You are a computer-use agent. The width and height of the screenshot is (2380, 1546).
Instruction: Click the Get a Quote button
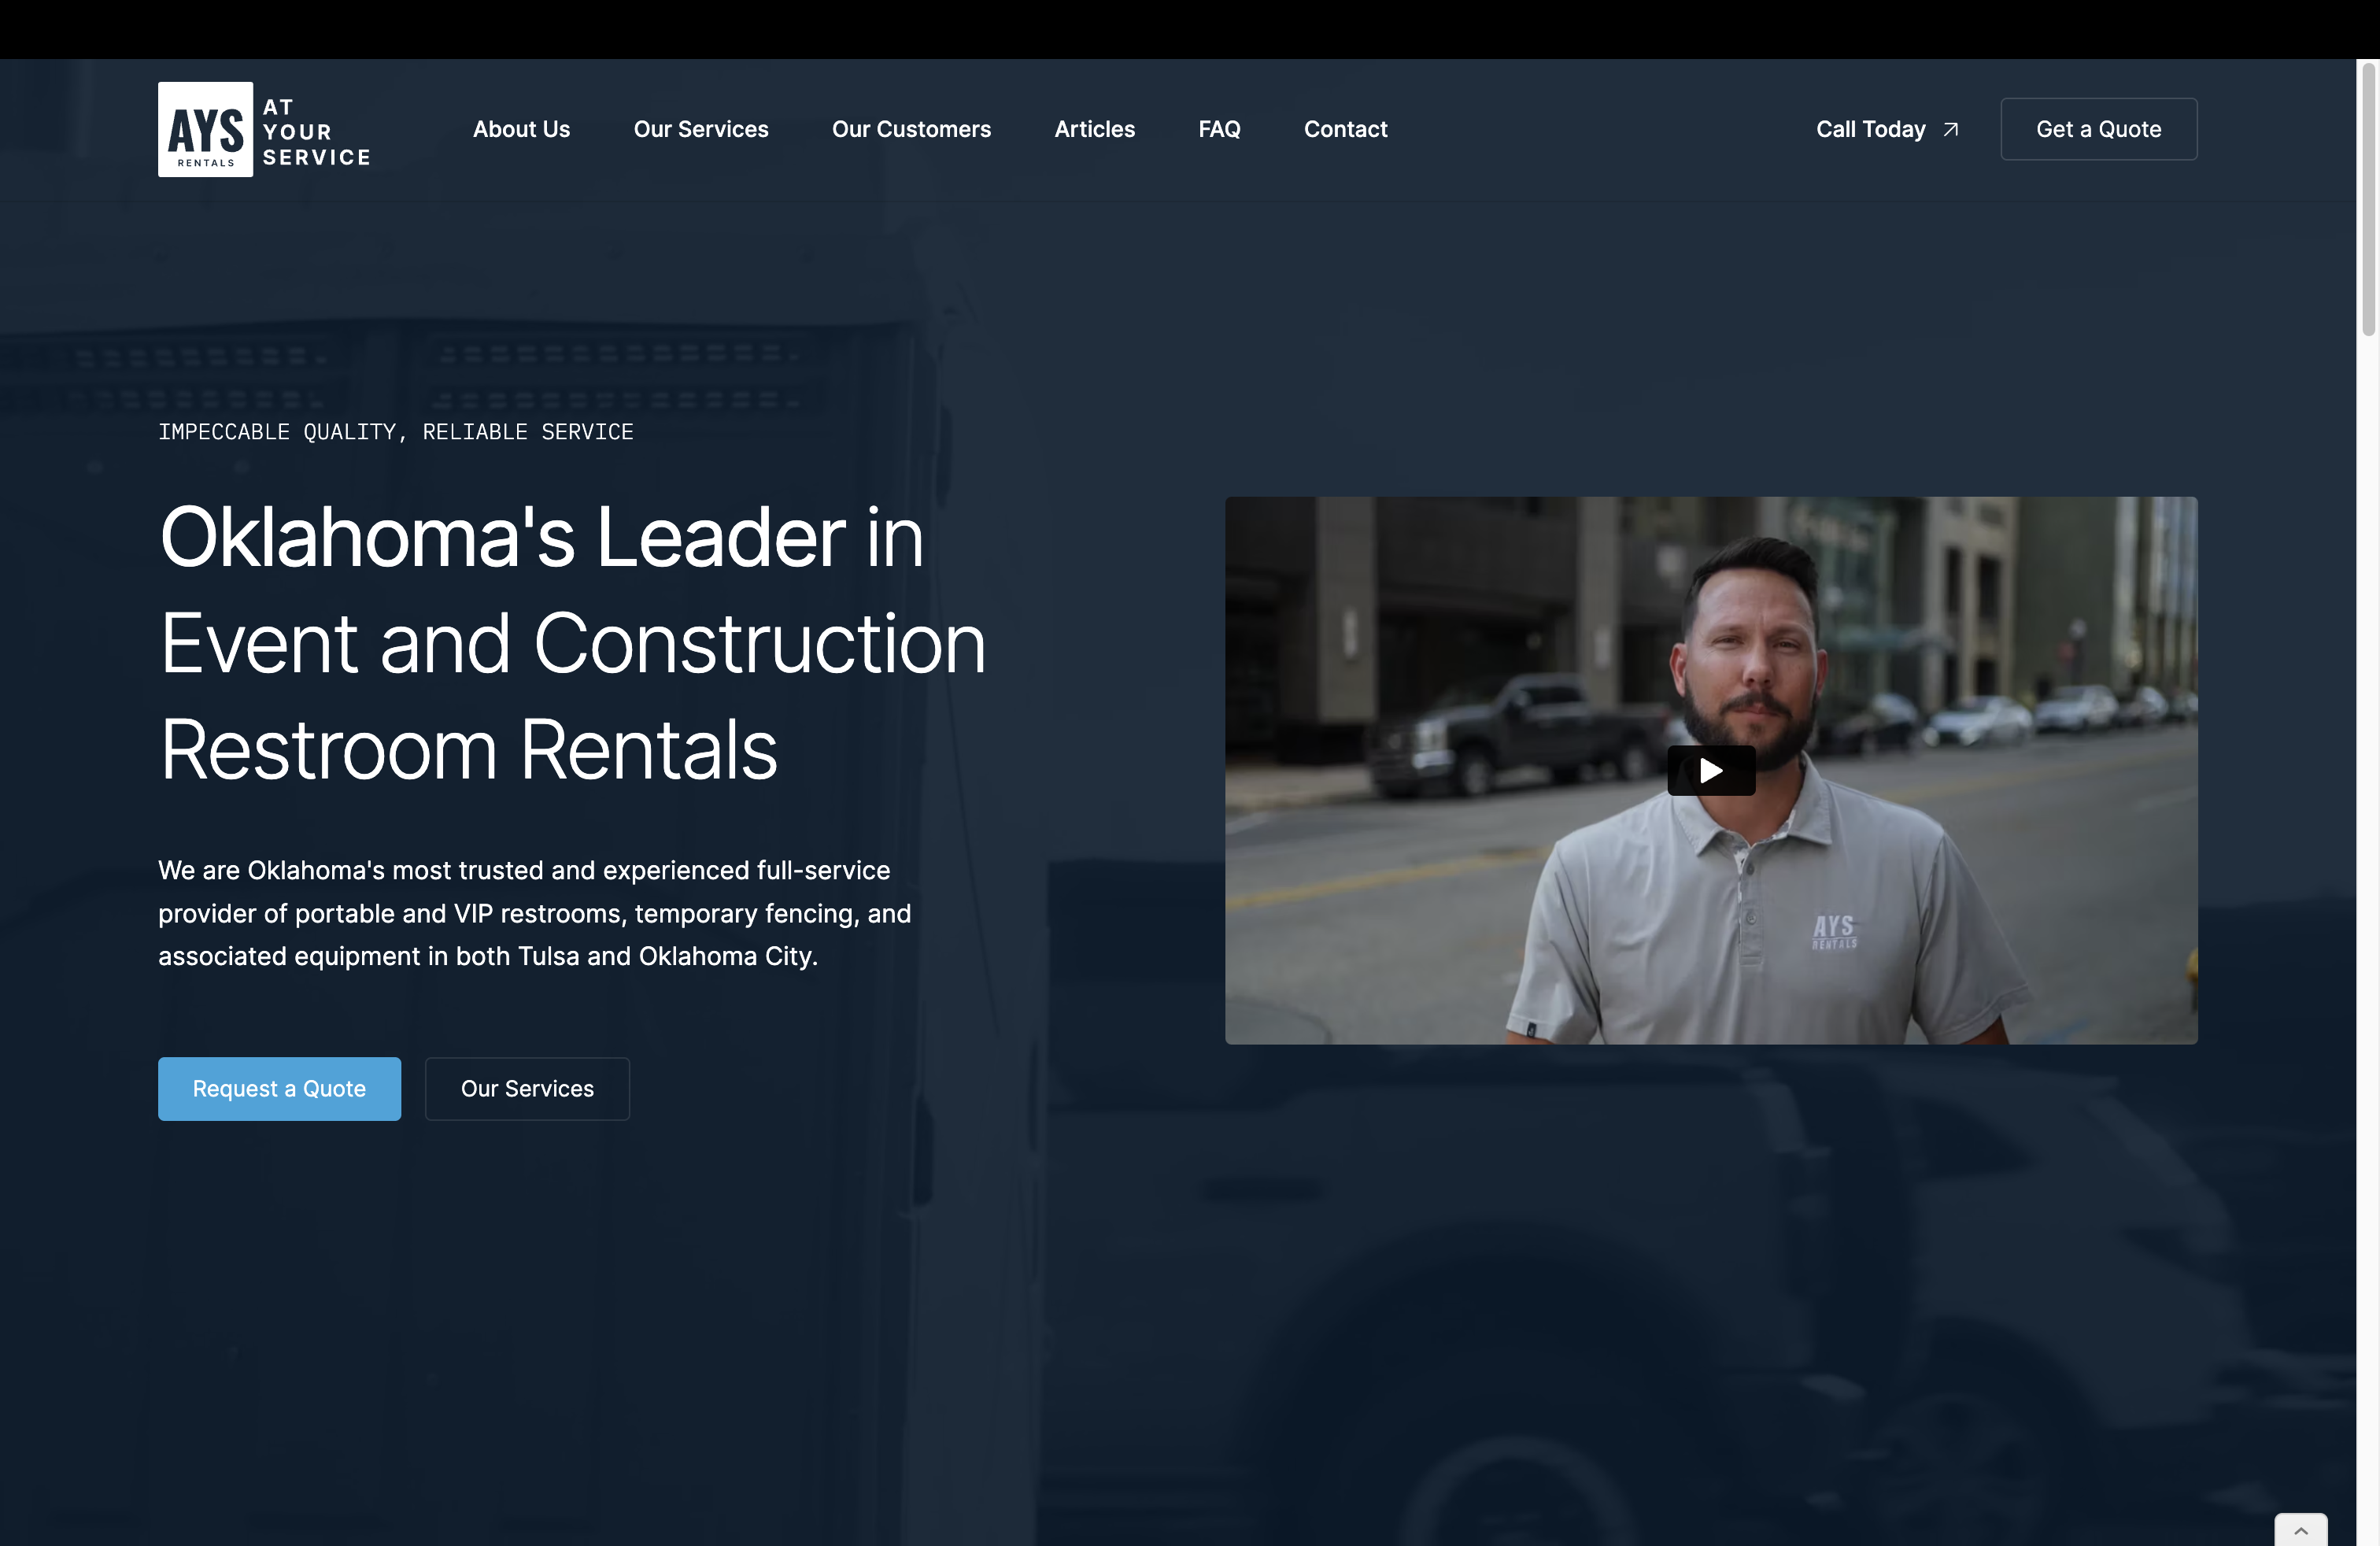pos(2098,129)
